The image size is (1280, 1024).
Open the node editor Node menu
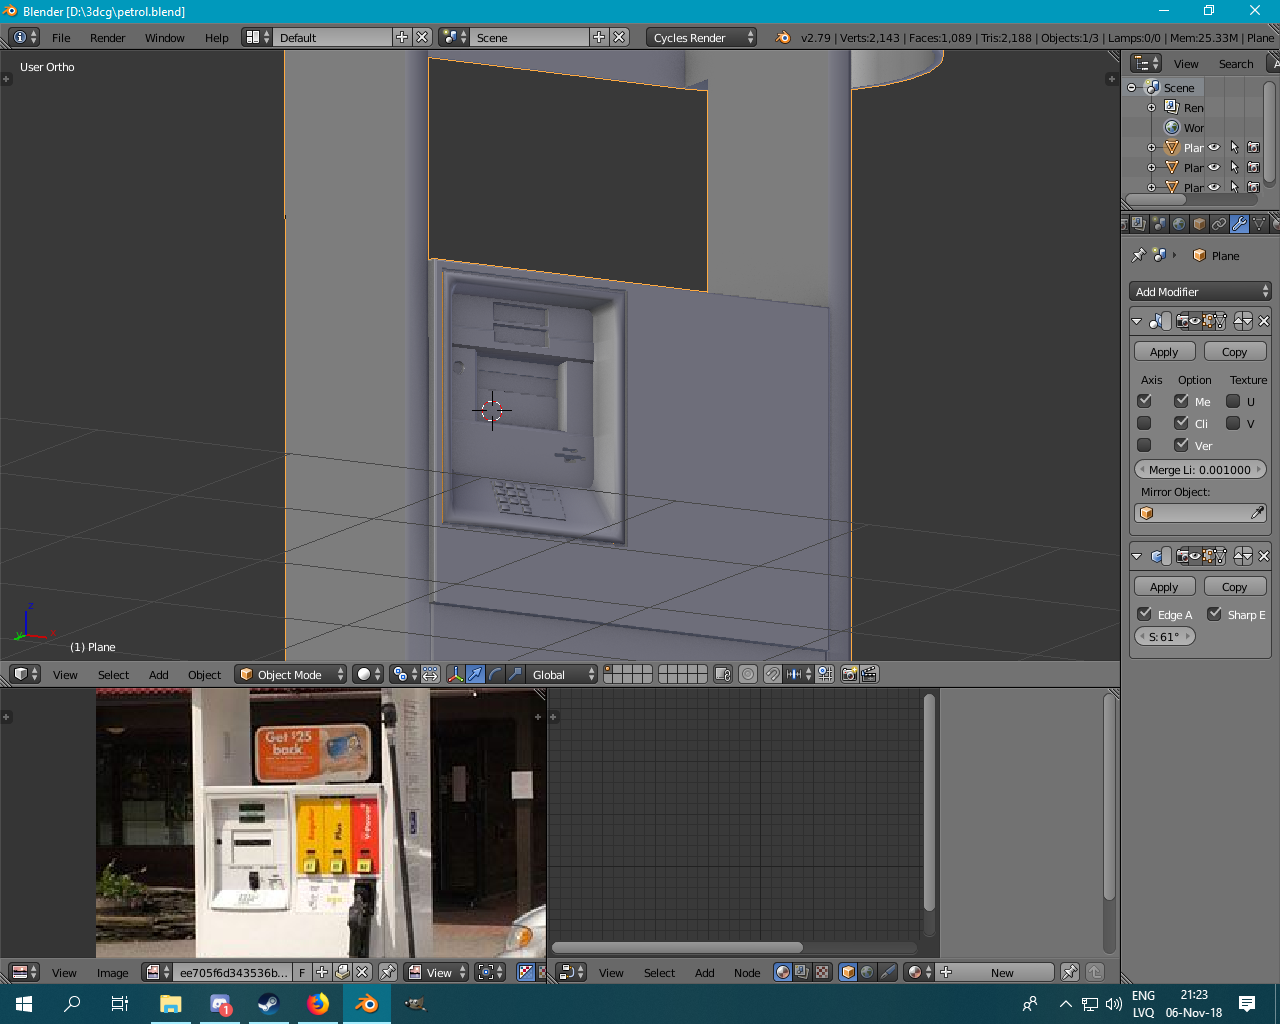point(747,972)
